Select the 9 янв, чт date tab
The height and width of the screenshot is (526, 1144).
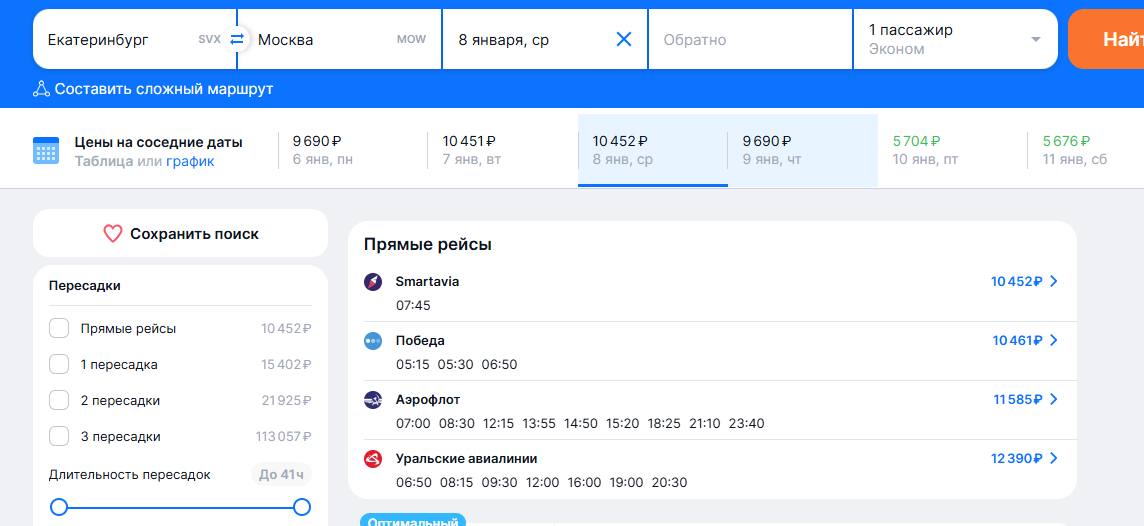point(803,150)
